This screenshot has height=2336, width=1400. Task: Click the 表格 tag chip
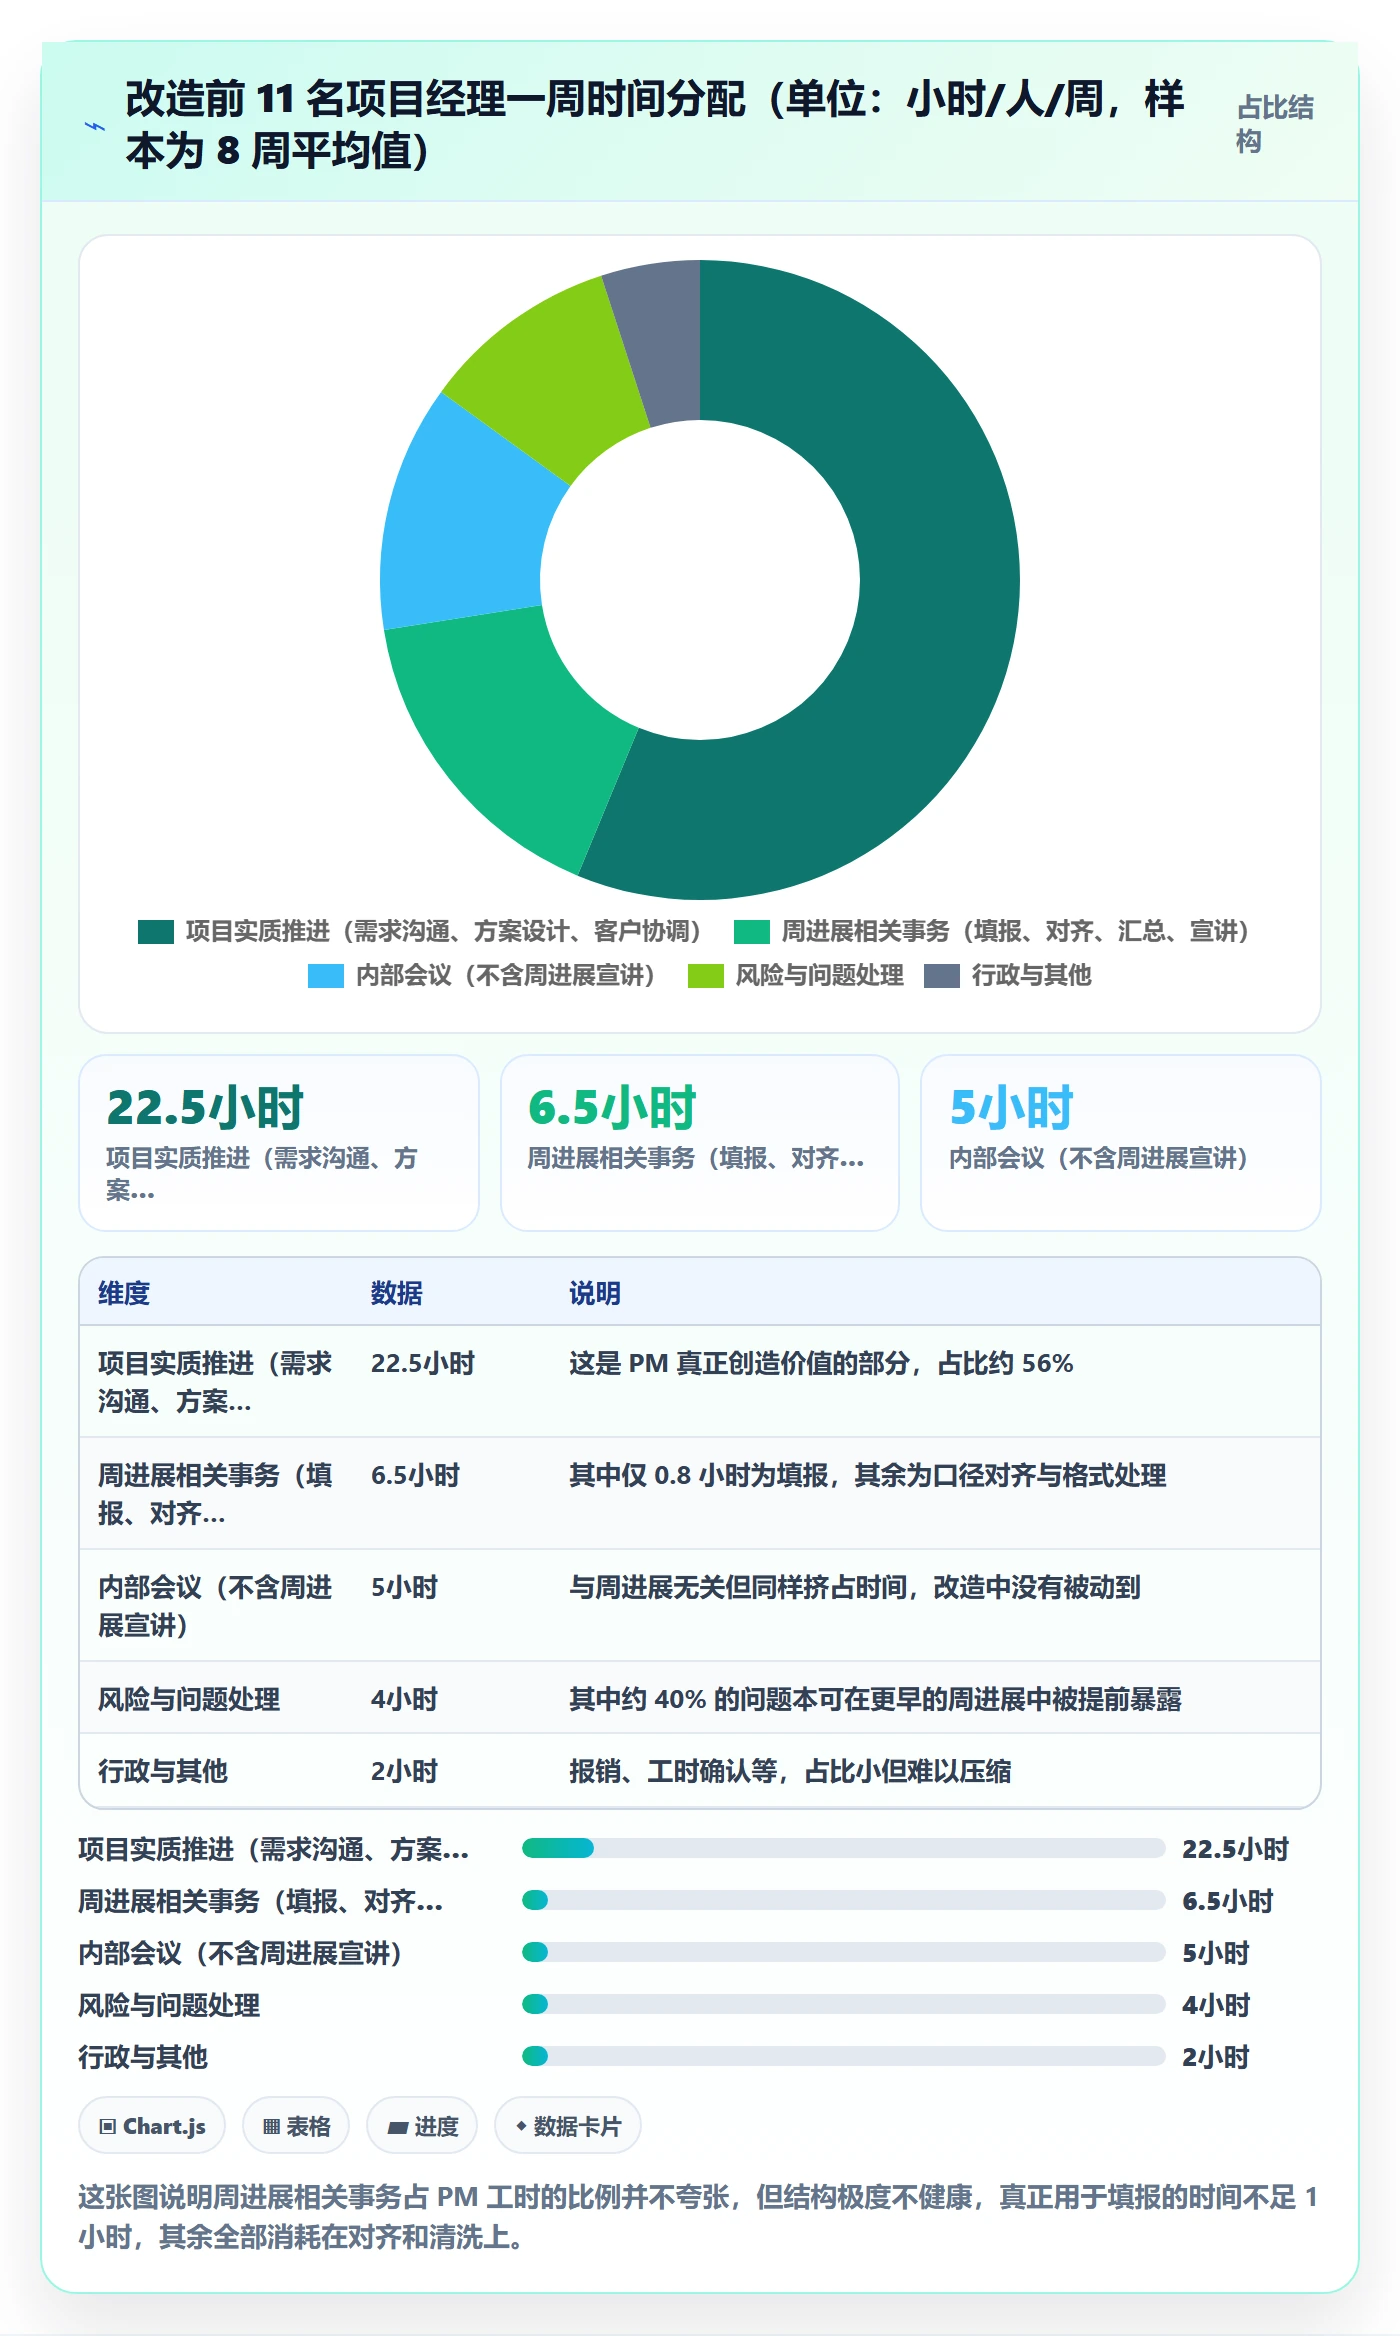296,2126
